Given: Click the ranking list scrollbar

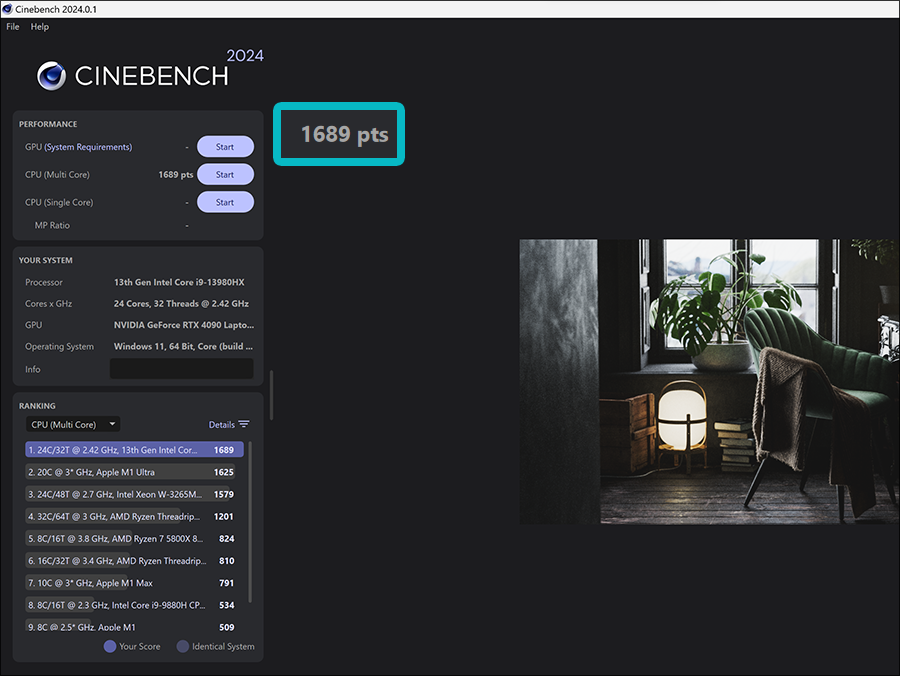Looking at the screenshot, I should coord(250,522).
